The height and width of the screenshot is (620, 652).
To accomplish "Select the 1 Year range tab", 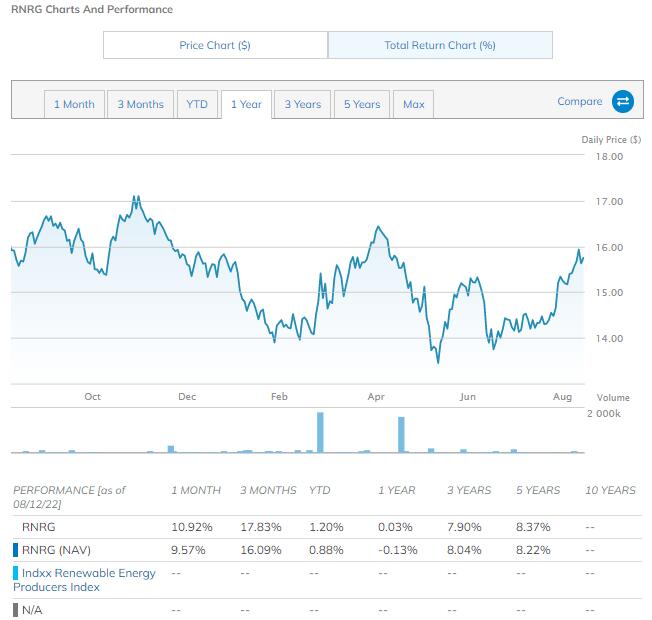I will 246,104.
